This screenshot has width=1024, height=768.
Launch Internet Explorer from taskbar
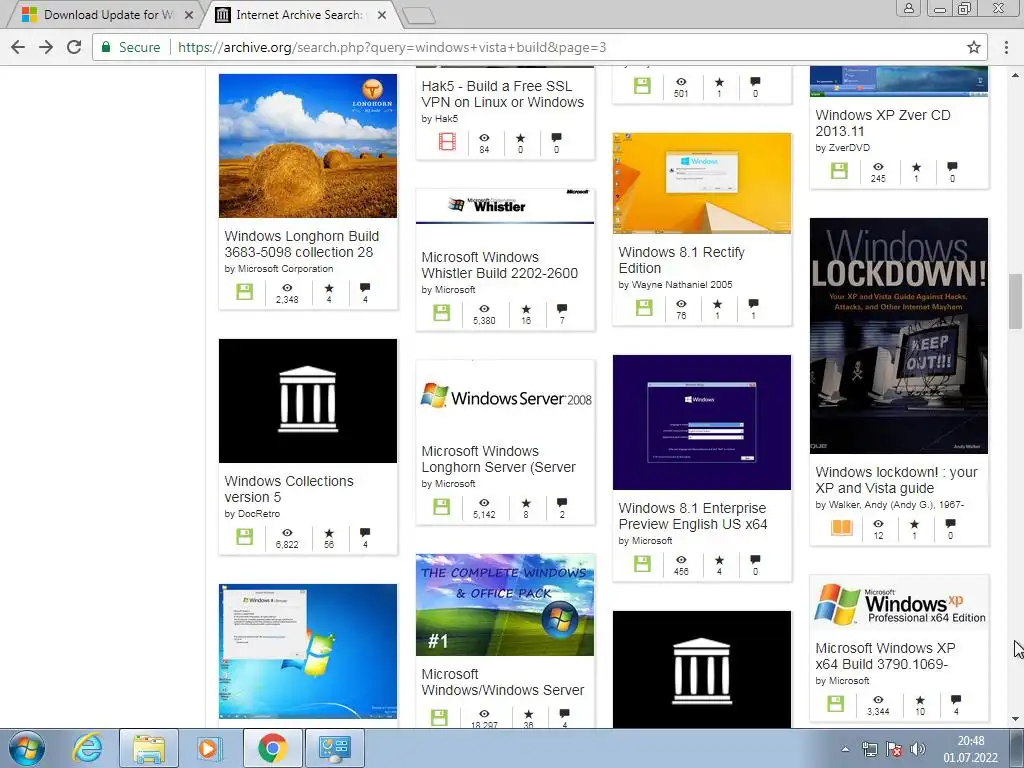point(88,748)
